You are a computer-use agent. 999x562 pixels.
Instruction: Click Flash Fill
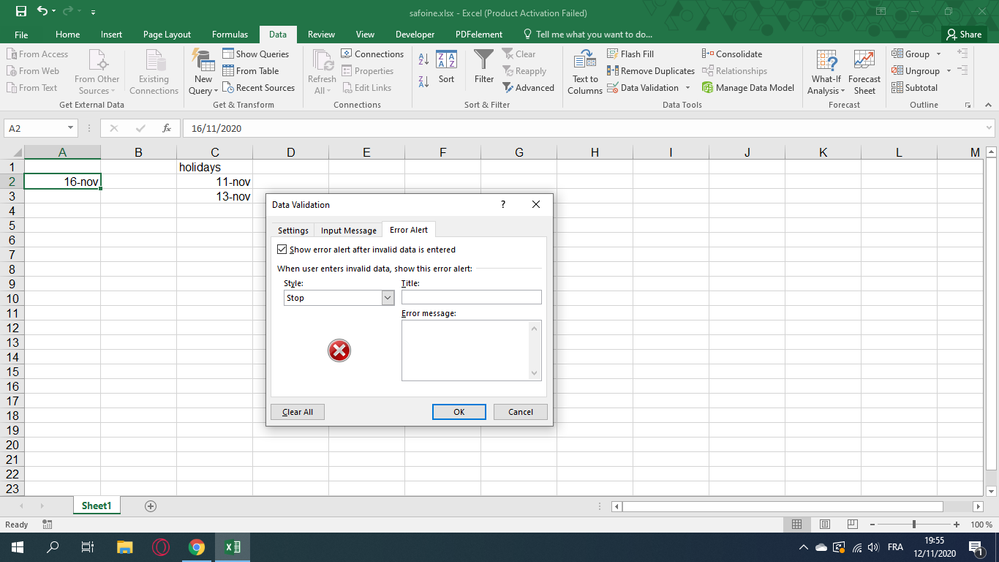630,54
